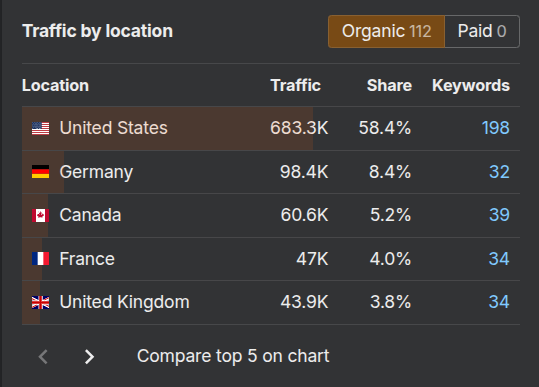Open France keywords count 34
The height and width of the screenshot is (387, 539).
499,258
